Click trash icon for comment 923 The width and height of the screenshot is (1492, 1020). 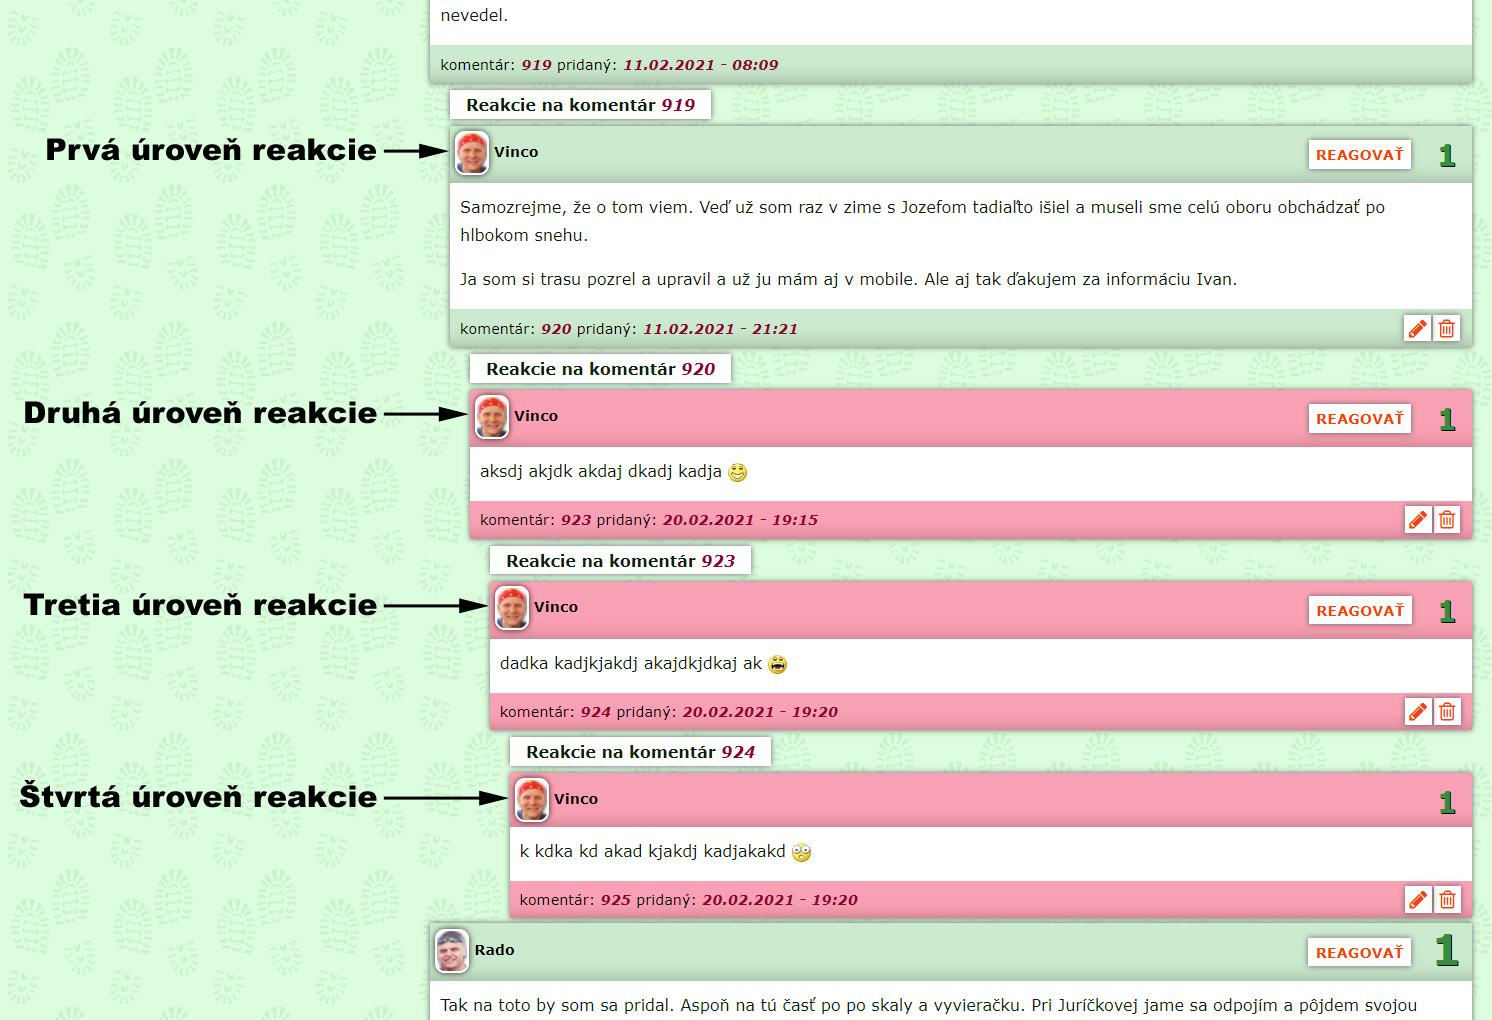1447,520
